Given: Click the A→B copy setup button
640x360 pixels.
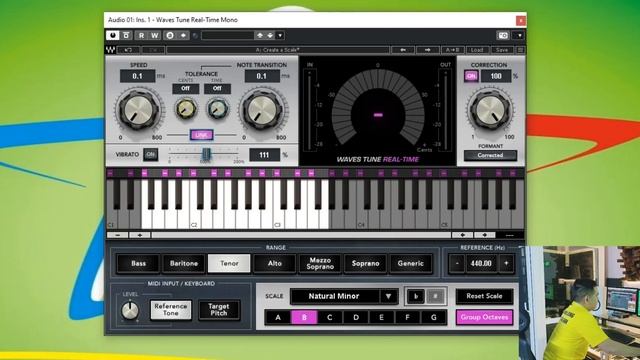Looking at the screenshot, I should point(452,50).
